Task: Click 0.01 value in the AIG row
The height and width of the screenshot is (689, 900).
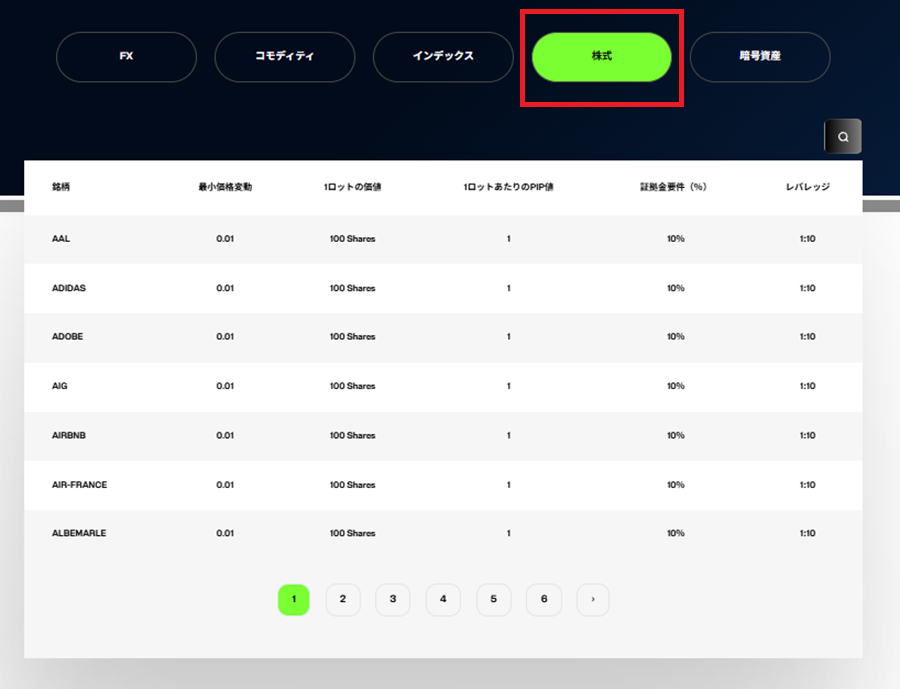Action: 225,386
